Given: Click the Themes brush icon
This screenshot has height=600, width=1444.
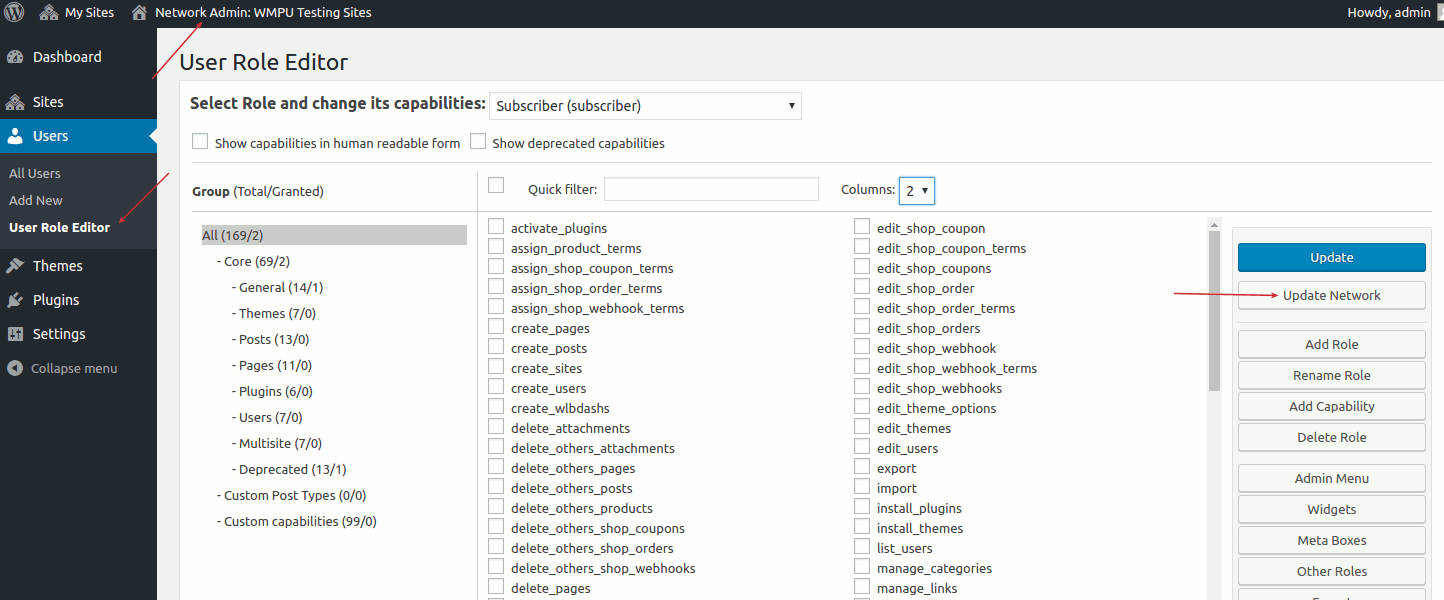Looking at the screenshot, I should pyautogui.click(x=15, y=266).
